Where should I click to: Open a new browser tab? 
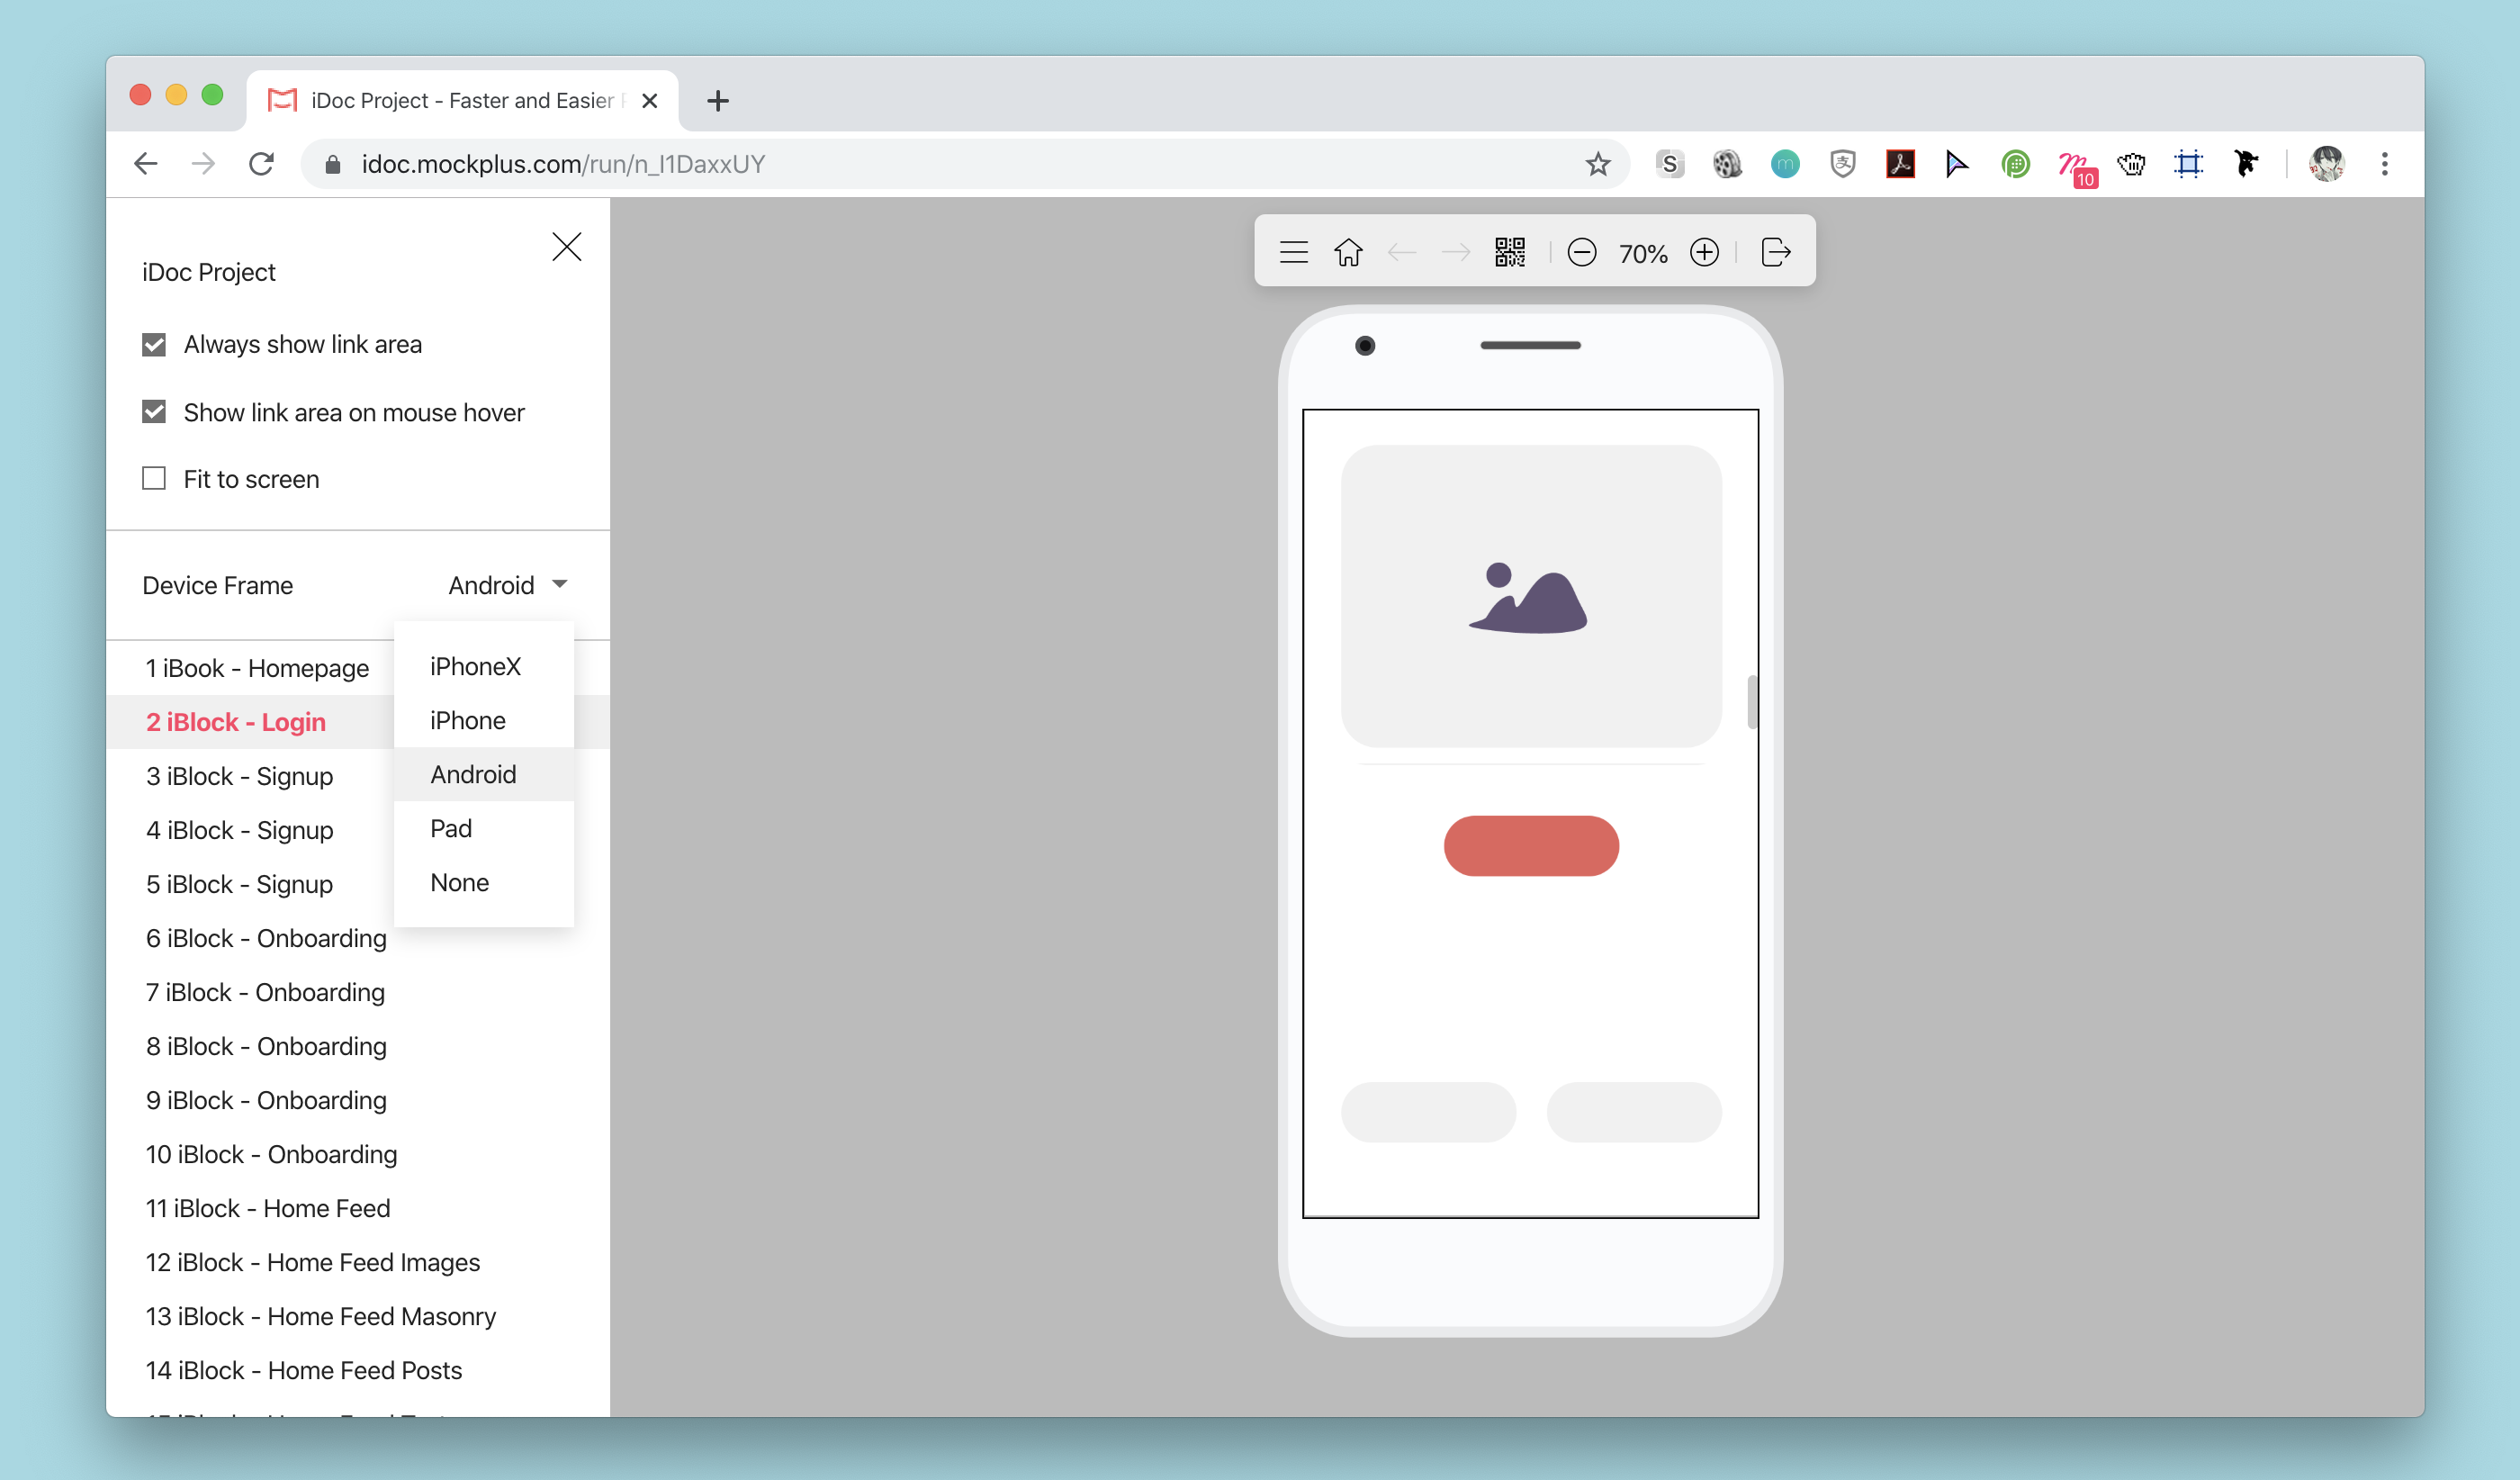(717, 101)
